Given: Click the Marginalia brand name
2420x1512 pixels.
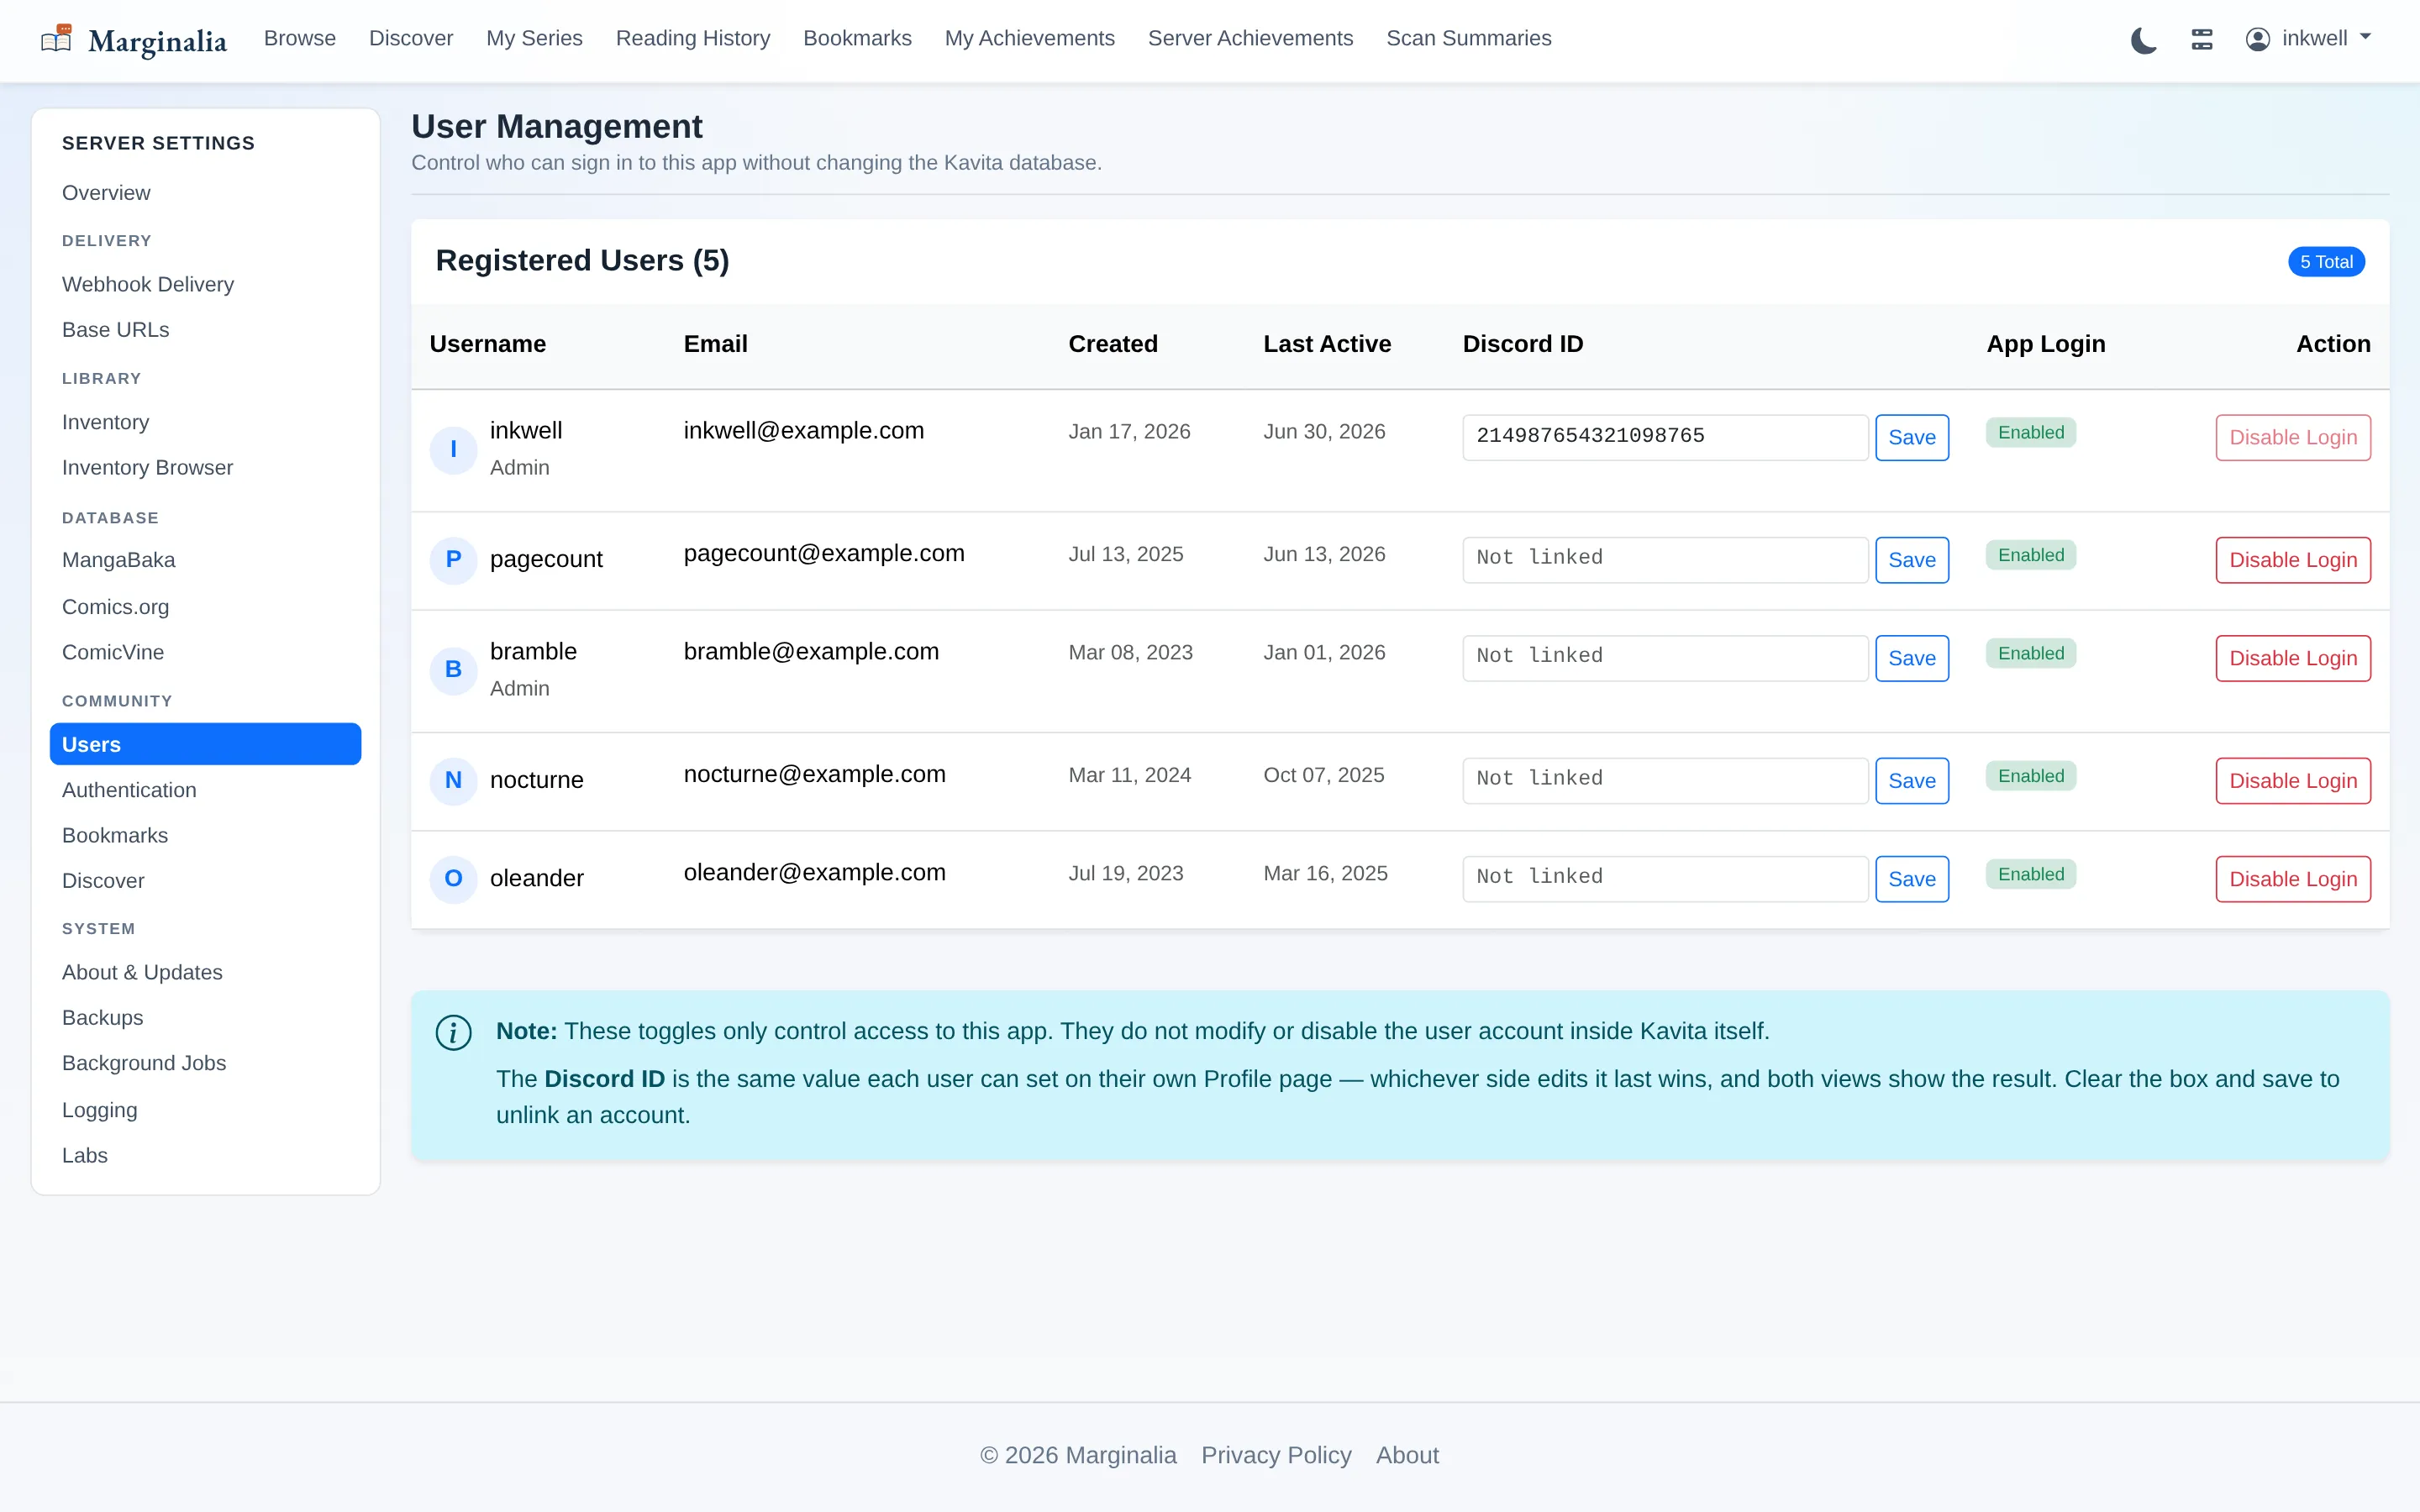Looking at the screenshot, I should click(x=157, y=41).
